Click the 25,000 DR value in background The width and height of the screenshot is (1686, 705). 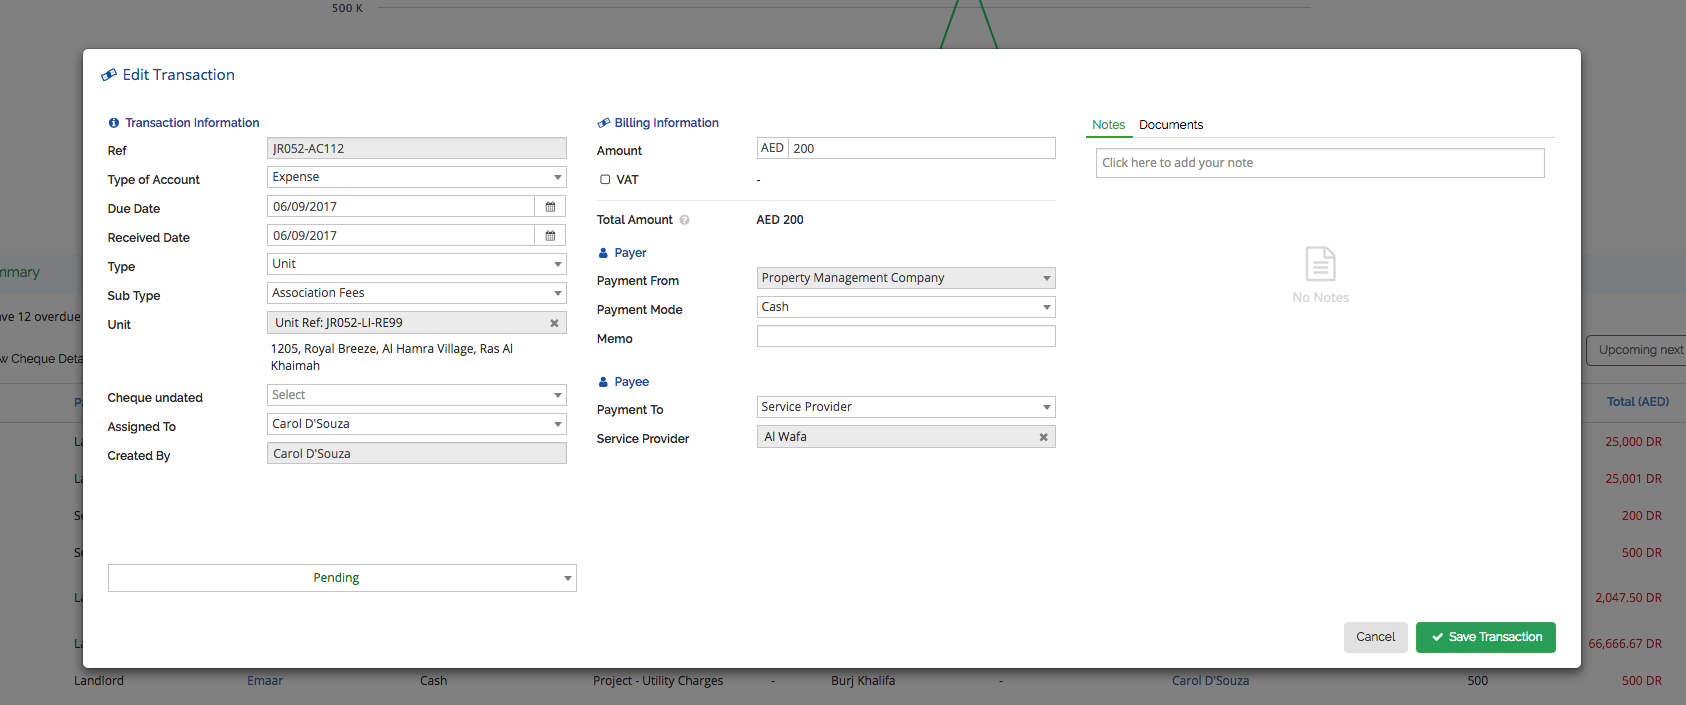[x=1634, y=442]
